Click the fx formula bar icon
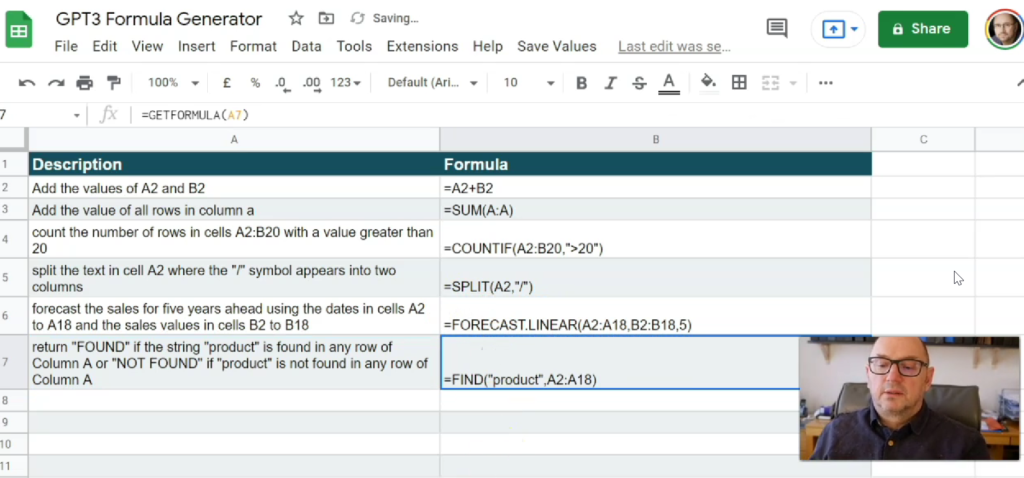The height and width of the screenshot is (478, 1024). [x=108, y=115]
